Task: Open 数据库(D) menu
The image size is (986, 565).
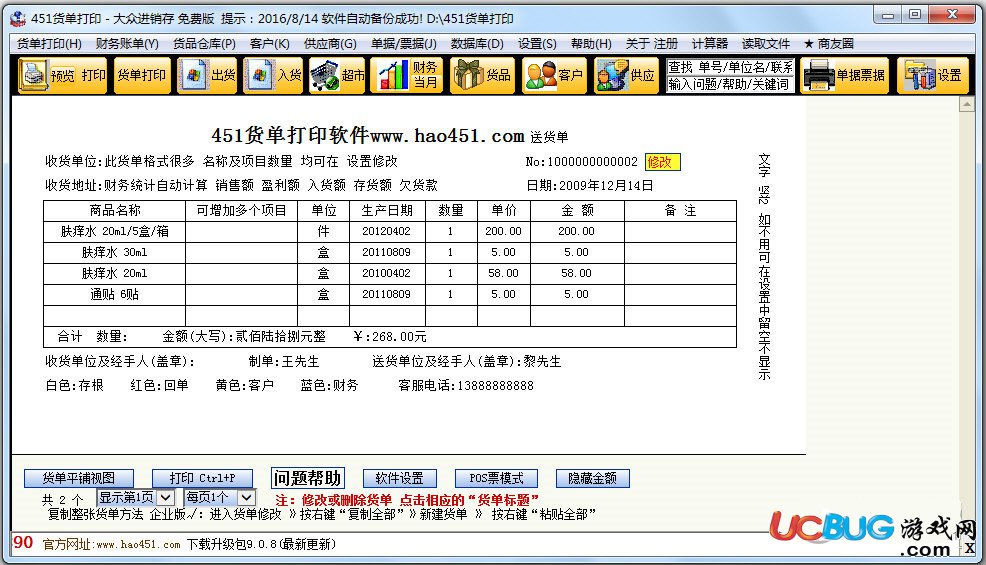Action: (477, 43)
